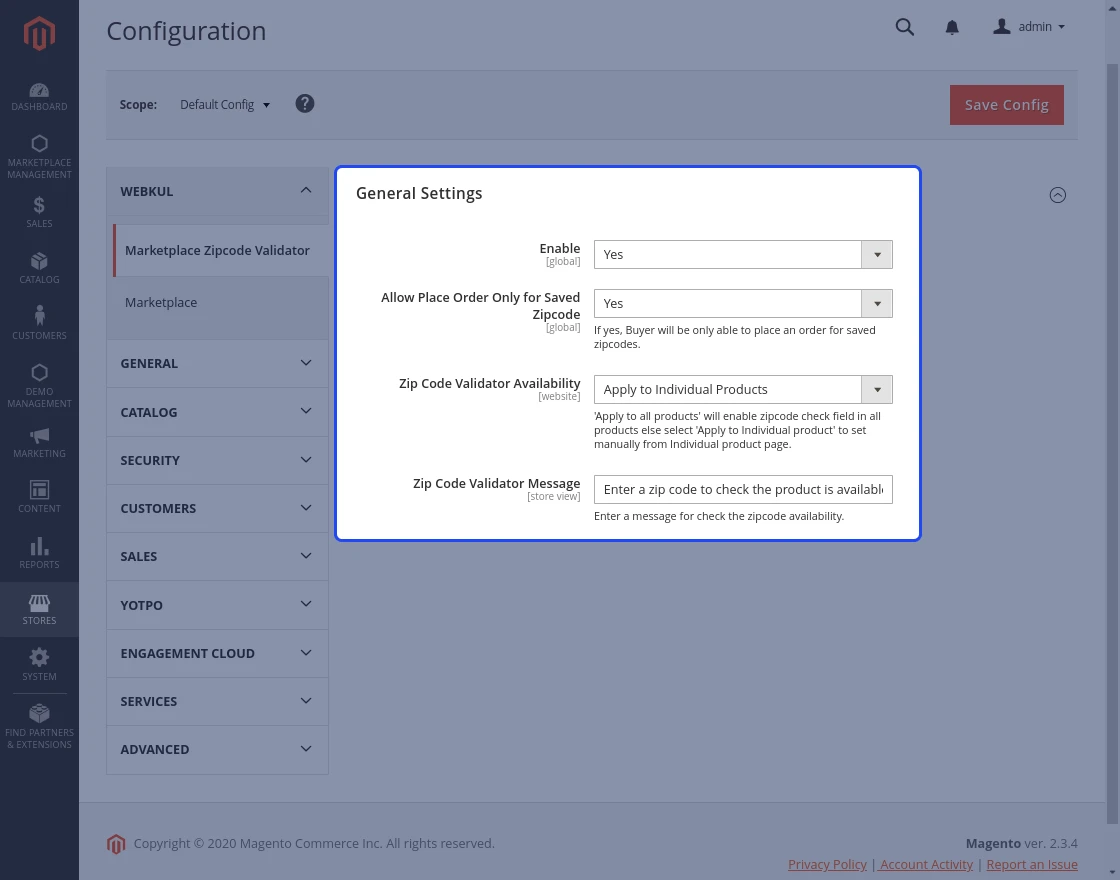Open Find Partners & Extensions
This screenshot has height=880, width=1120.
pyautogui.click(x=39, y=726)
